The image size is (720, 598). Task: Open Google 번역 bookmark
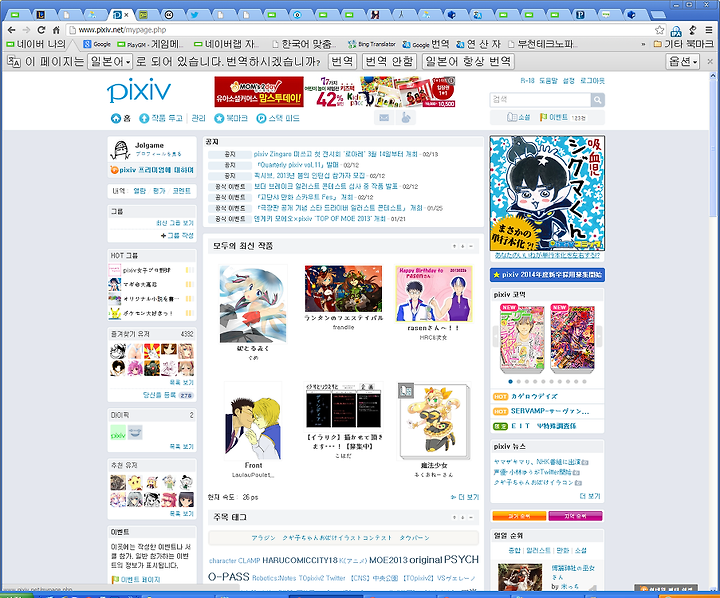coord(426,44)
